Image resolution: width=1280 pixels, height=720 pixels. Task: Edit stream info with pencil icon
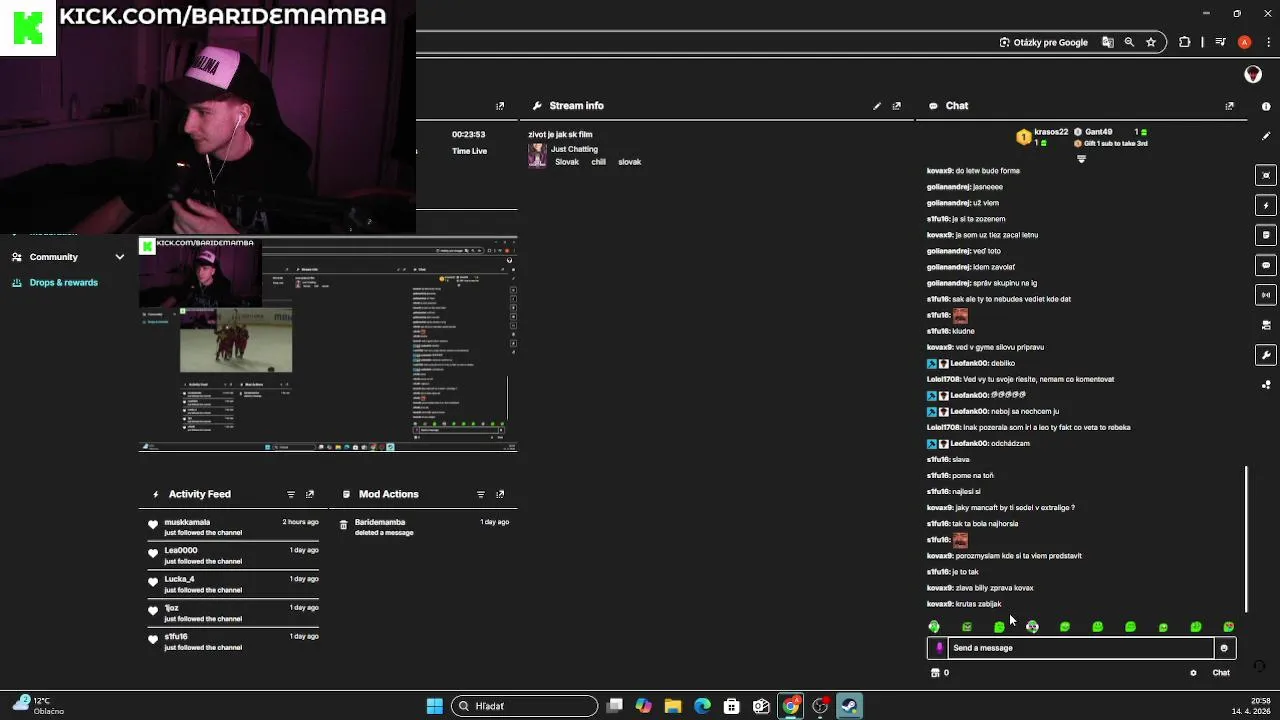coord(877,106)
